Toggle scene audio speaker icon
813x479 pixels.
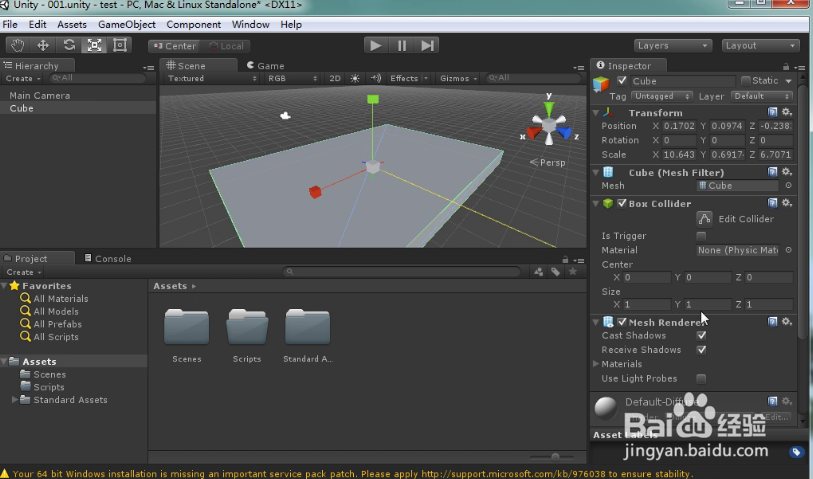pos(376,78)
